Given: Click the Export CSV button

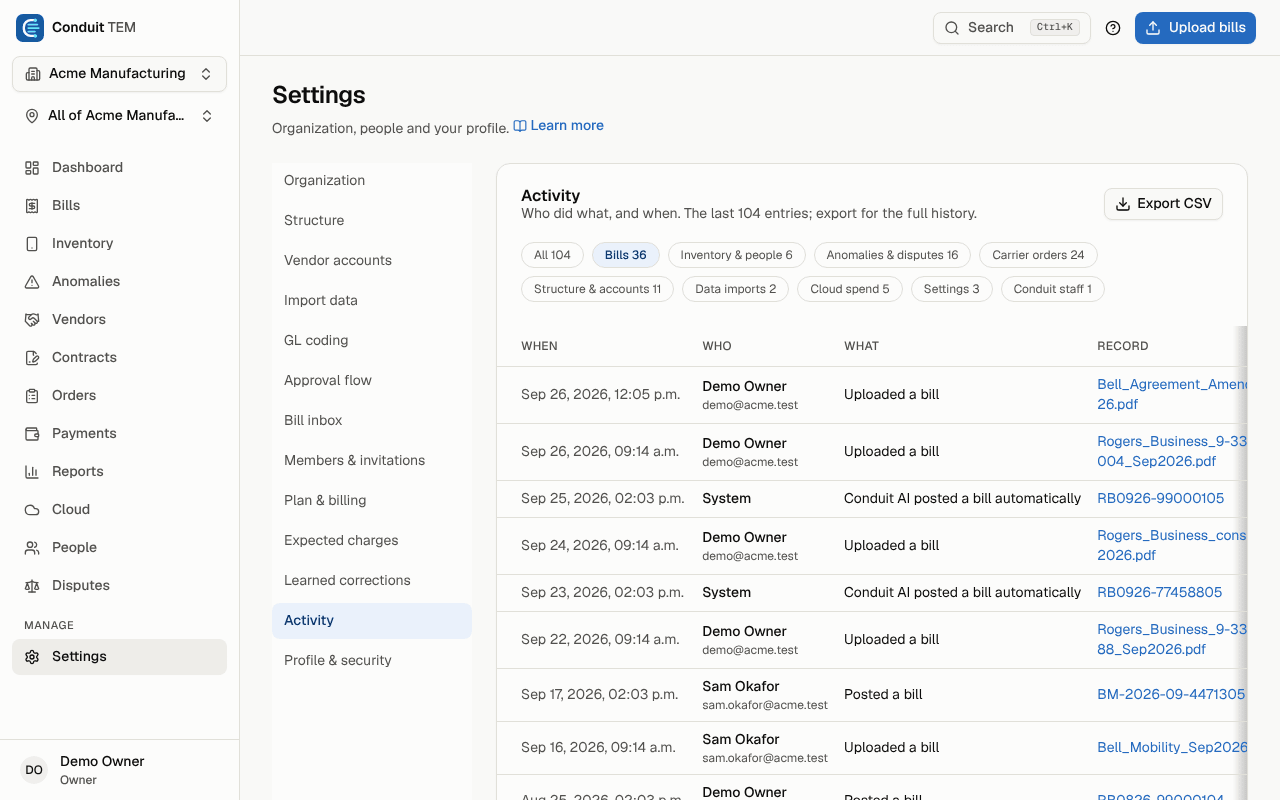Looking at the screenshot, I should (x=1163, y=204).
